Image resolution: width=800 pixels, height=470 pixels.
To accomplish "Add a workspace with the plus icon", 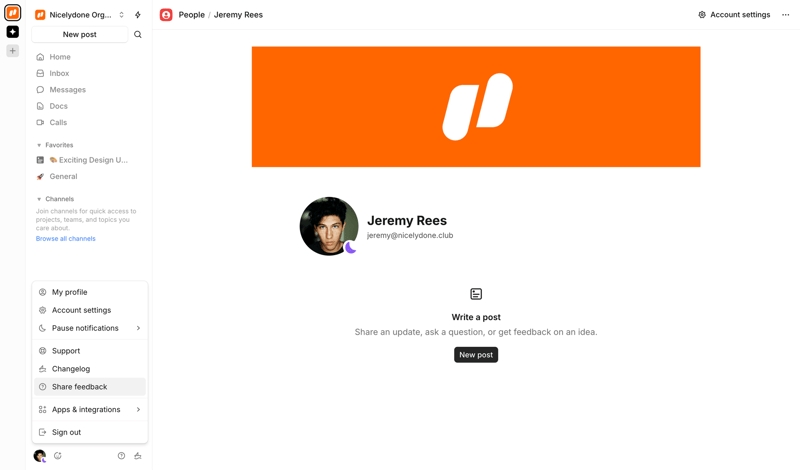I will (13, 51).
